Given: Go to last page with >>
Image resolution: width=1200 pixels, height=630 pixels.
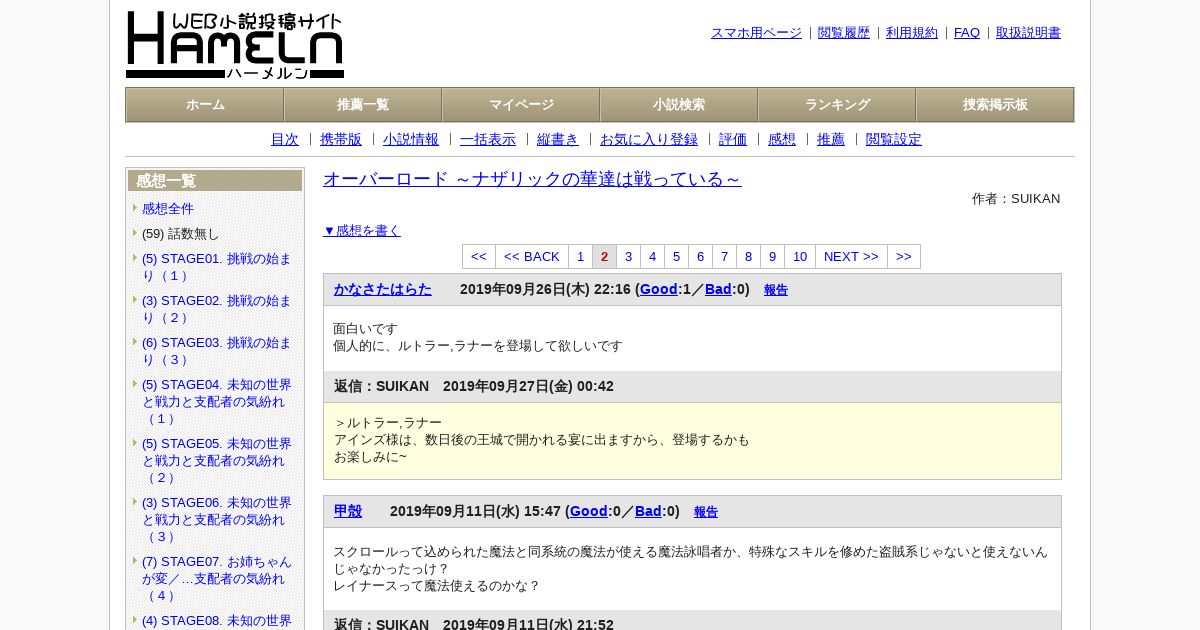Looking at the screenshot, I should tap(904, 257).
